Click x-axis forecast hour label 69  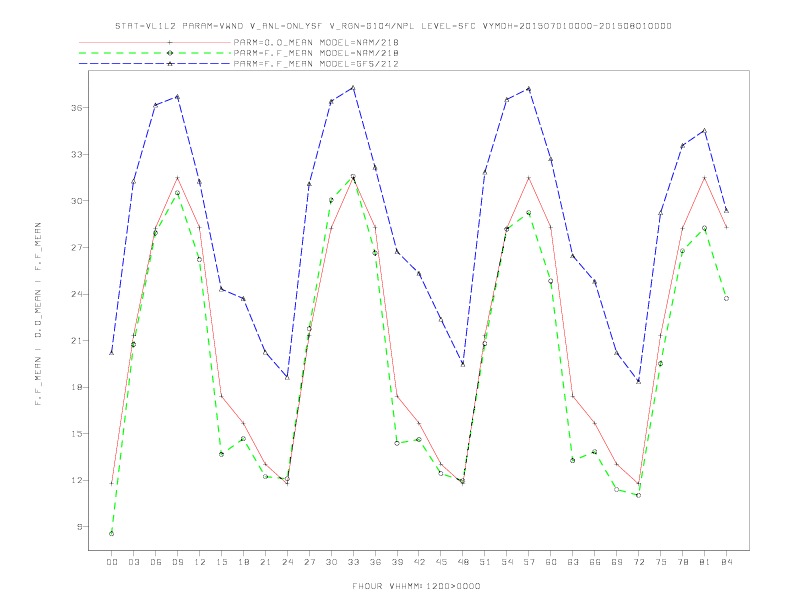617,562
